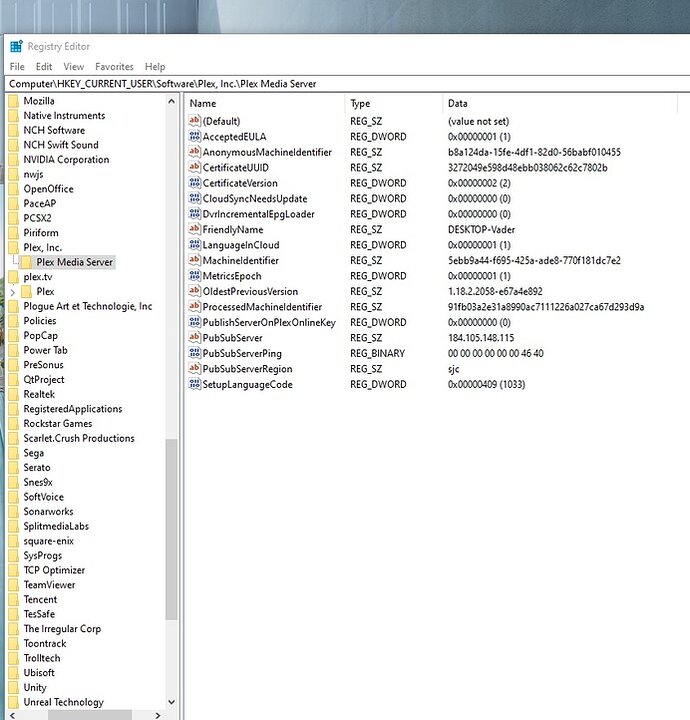Click the string icon beside PubSubServer
The image size is (690, 720).
pos(195,338)
